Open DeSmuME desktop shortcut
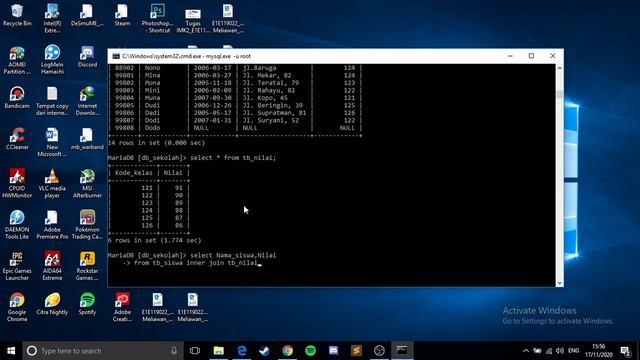 pos(87,15)
